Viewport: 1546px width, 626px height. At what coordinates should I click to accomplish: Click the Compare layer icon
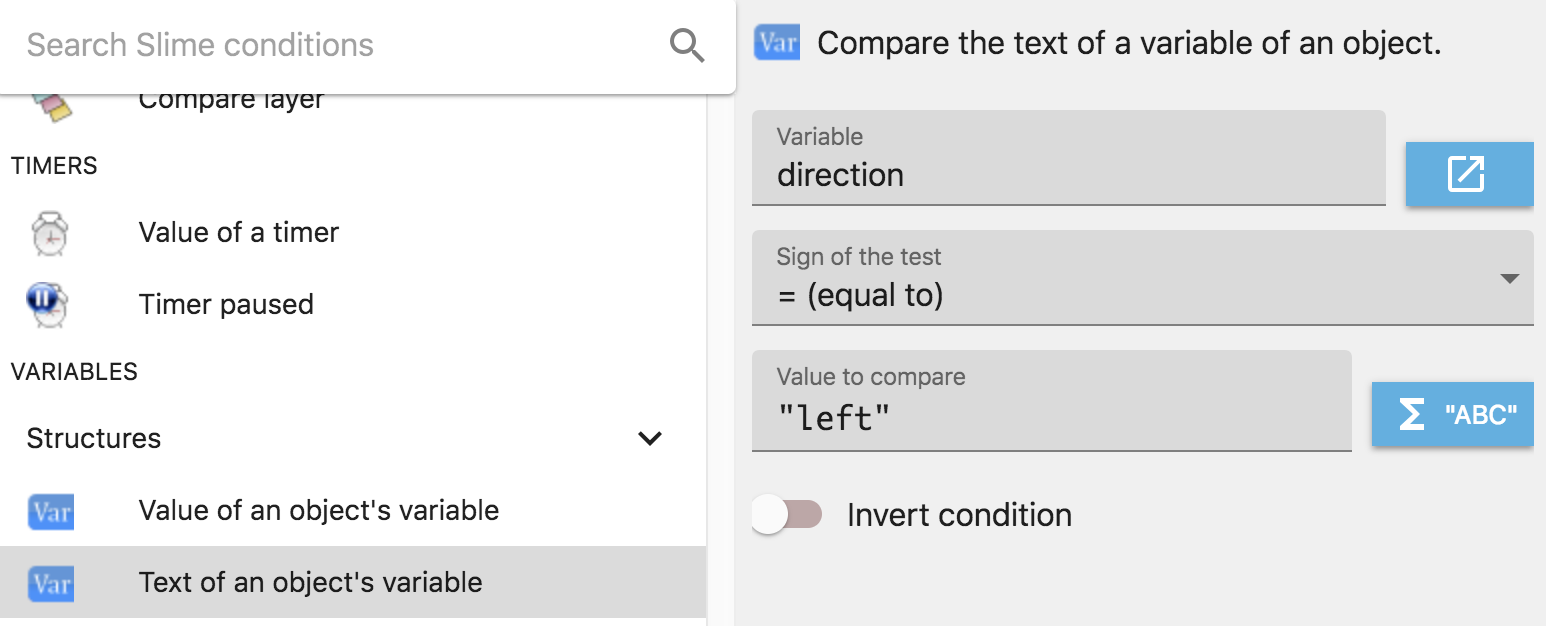click(x=50, y=106)
